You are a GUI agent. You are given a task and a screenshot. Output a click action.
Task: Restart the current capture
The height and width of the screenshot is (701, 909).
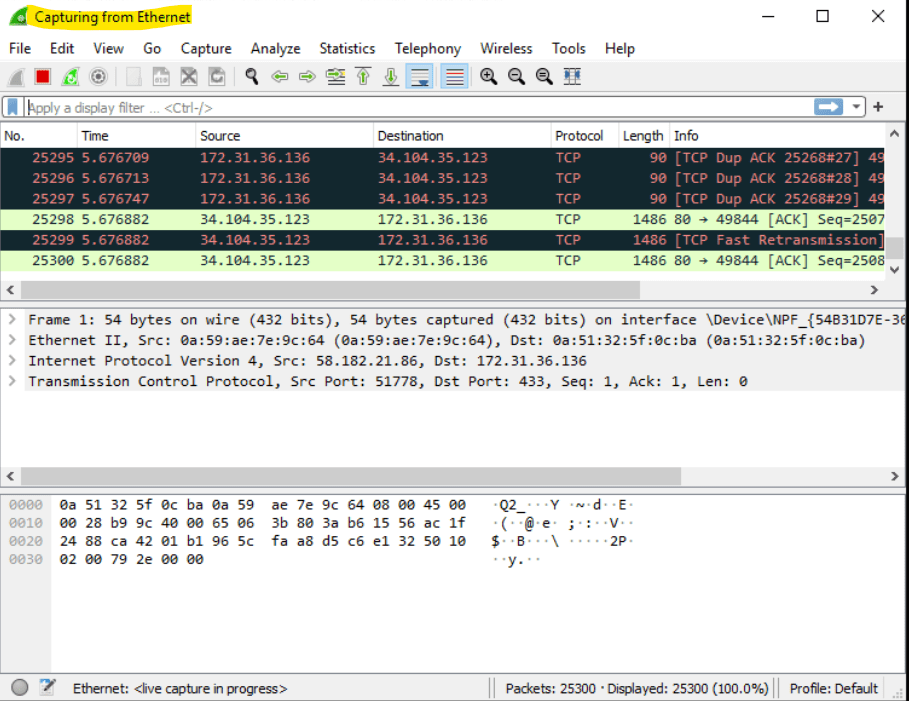coord(70,77)
